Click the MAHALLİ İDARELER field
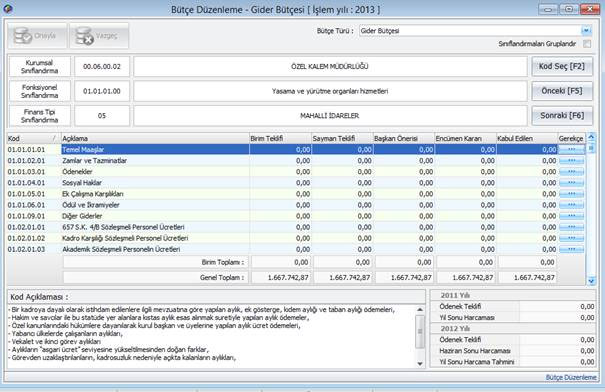The image size is (605, 392). point(330,115)
